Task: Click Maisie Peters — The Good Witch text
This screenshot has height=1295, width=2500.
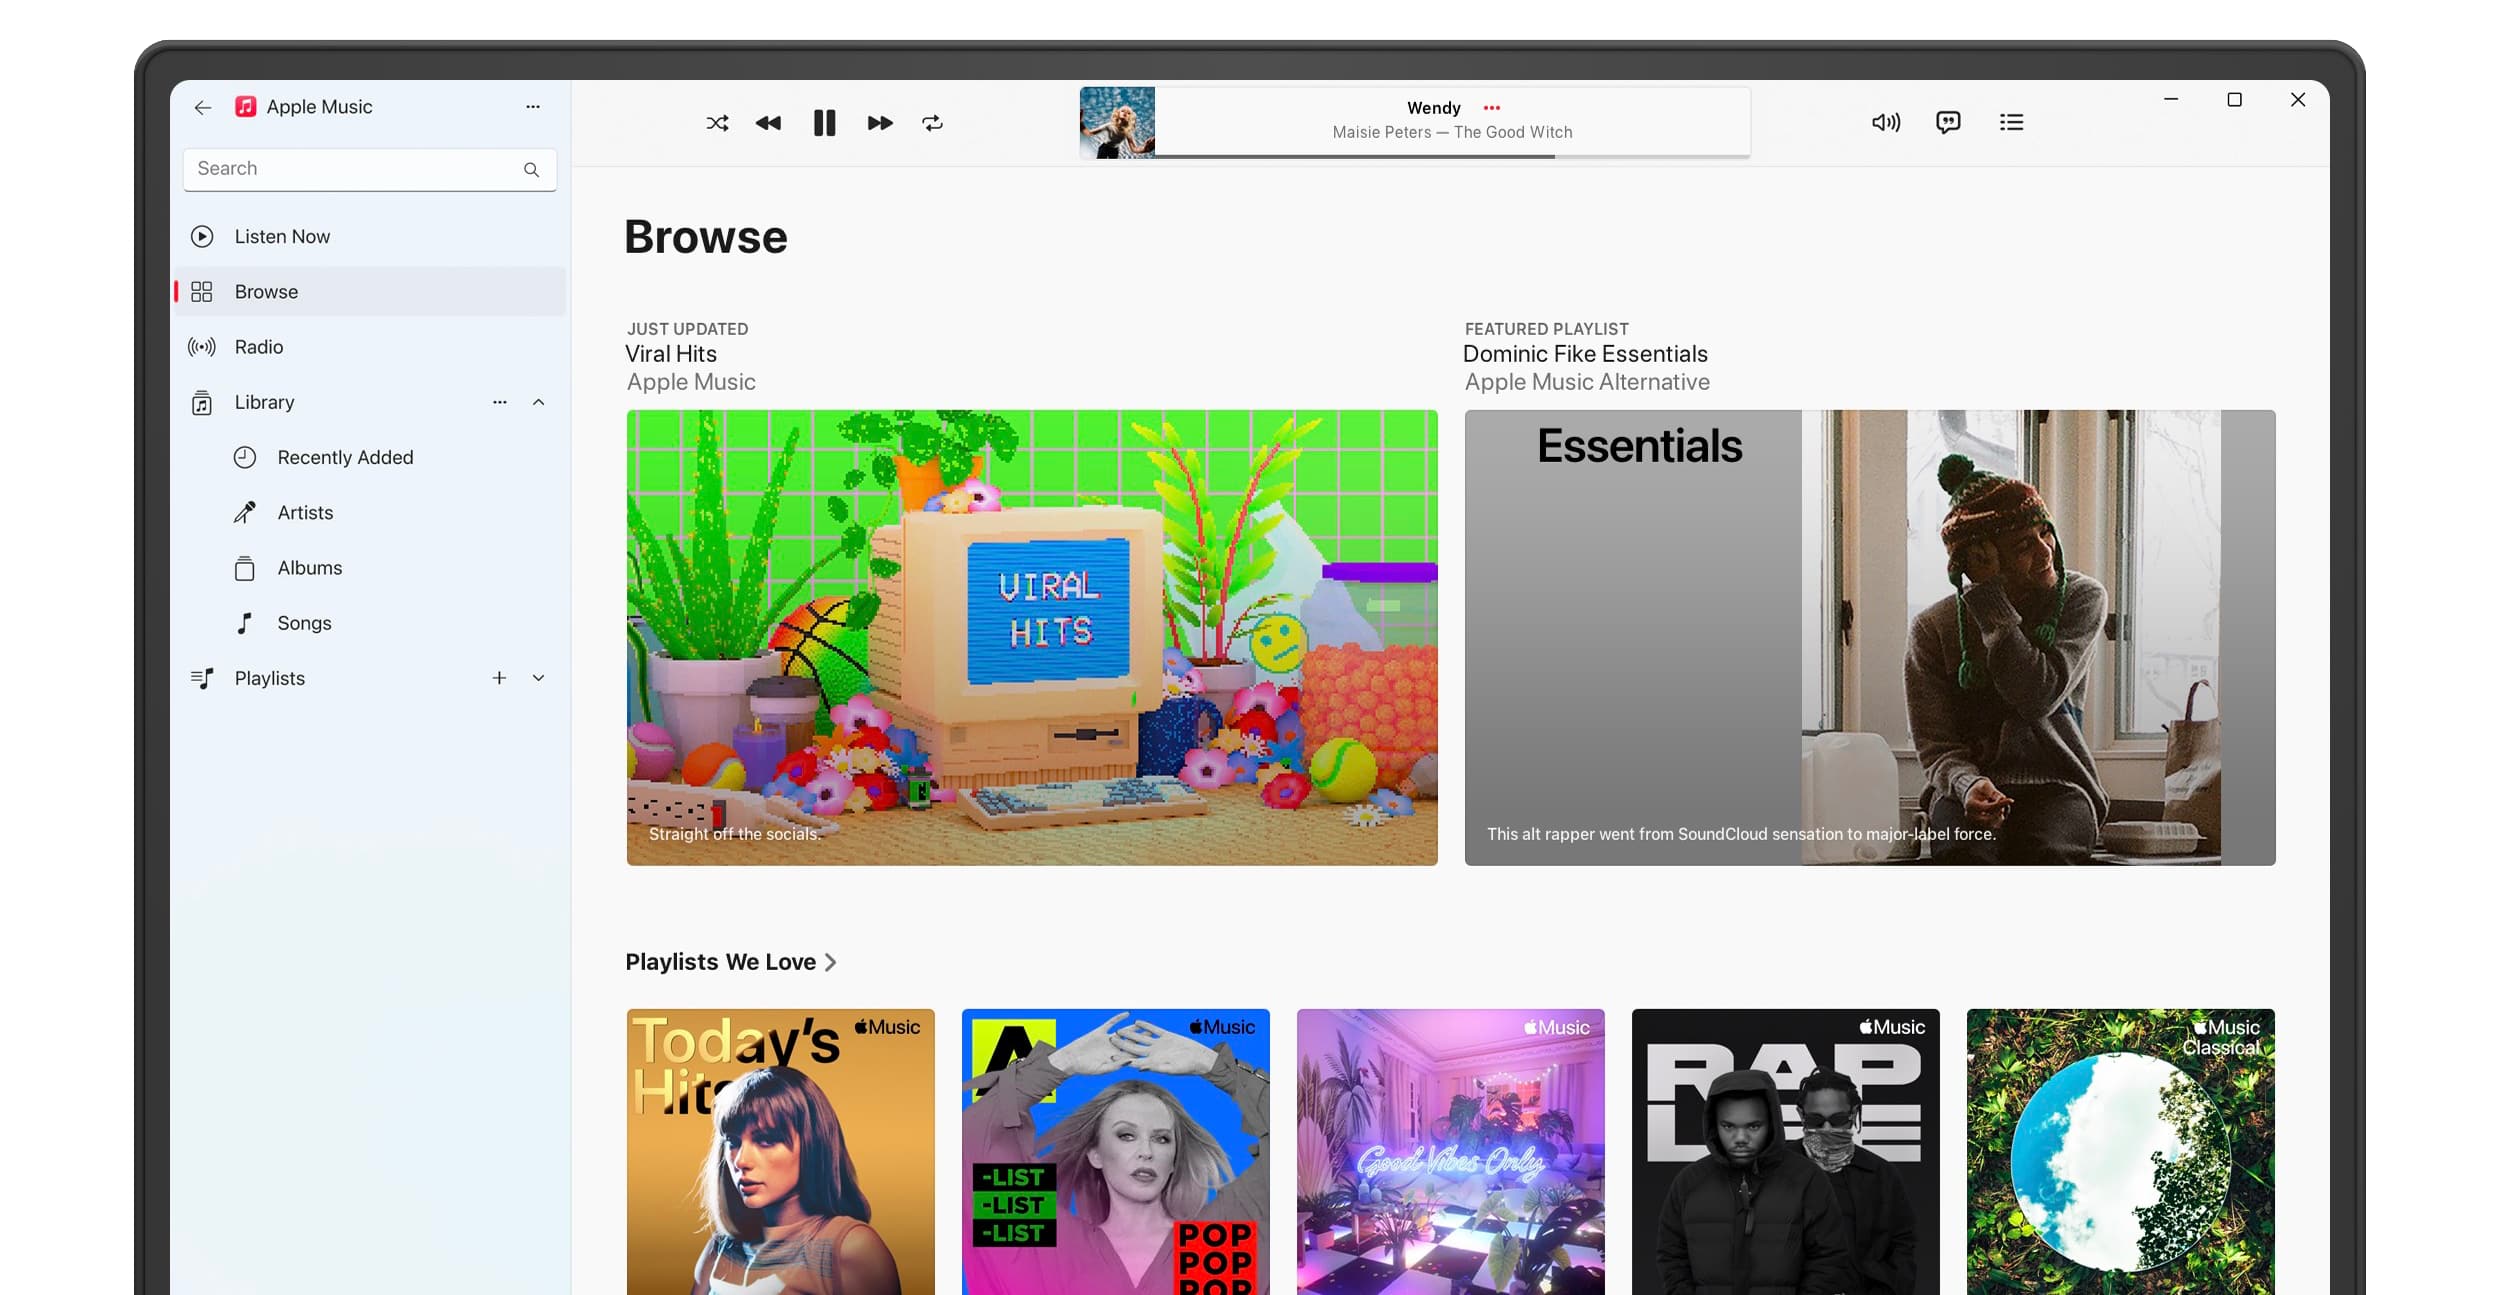Action: pos(1452,132)
